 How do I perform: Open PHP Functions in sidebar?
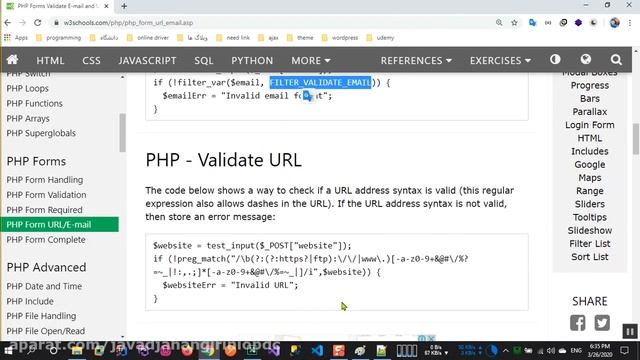pyautogui.click(x=34, y=103)
